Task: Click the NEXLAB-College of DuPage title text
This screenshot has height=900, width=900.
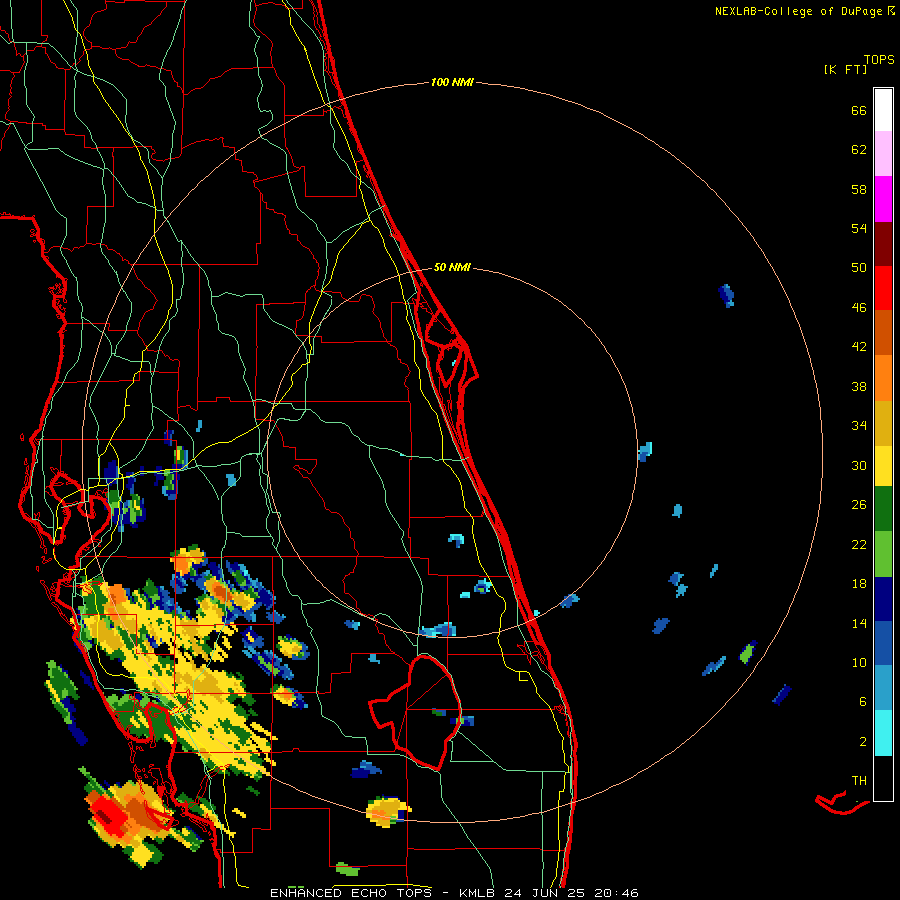Action: tap(798, 11)
